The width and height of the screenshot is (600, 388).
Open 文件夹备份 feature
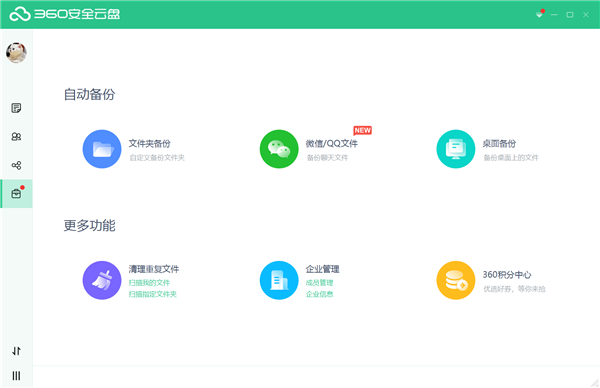[150, 143]
